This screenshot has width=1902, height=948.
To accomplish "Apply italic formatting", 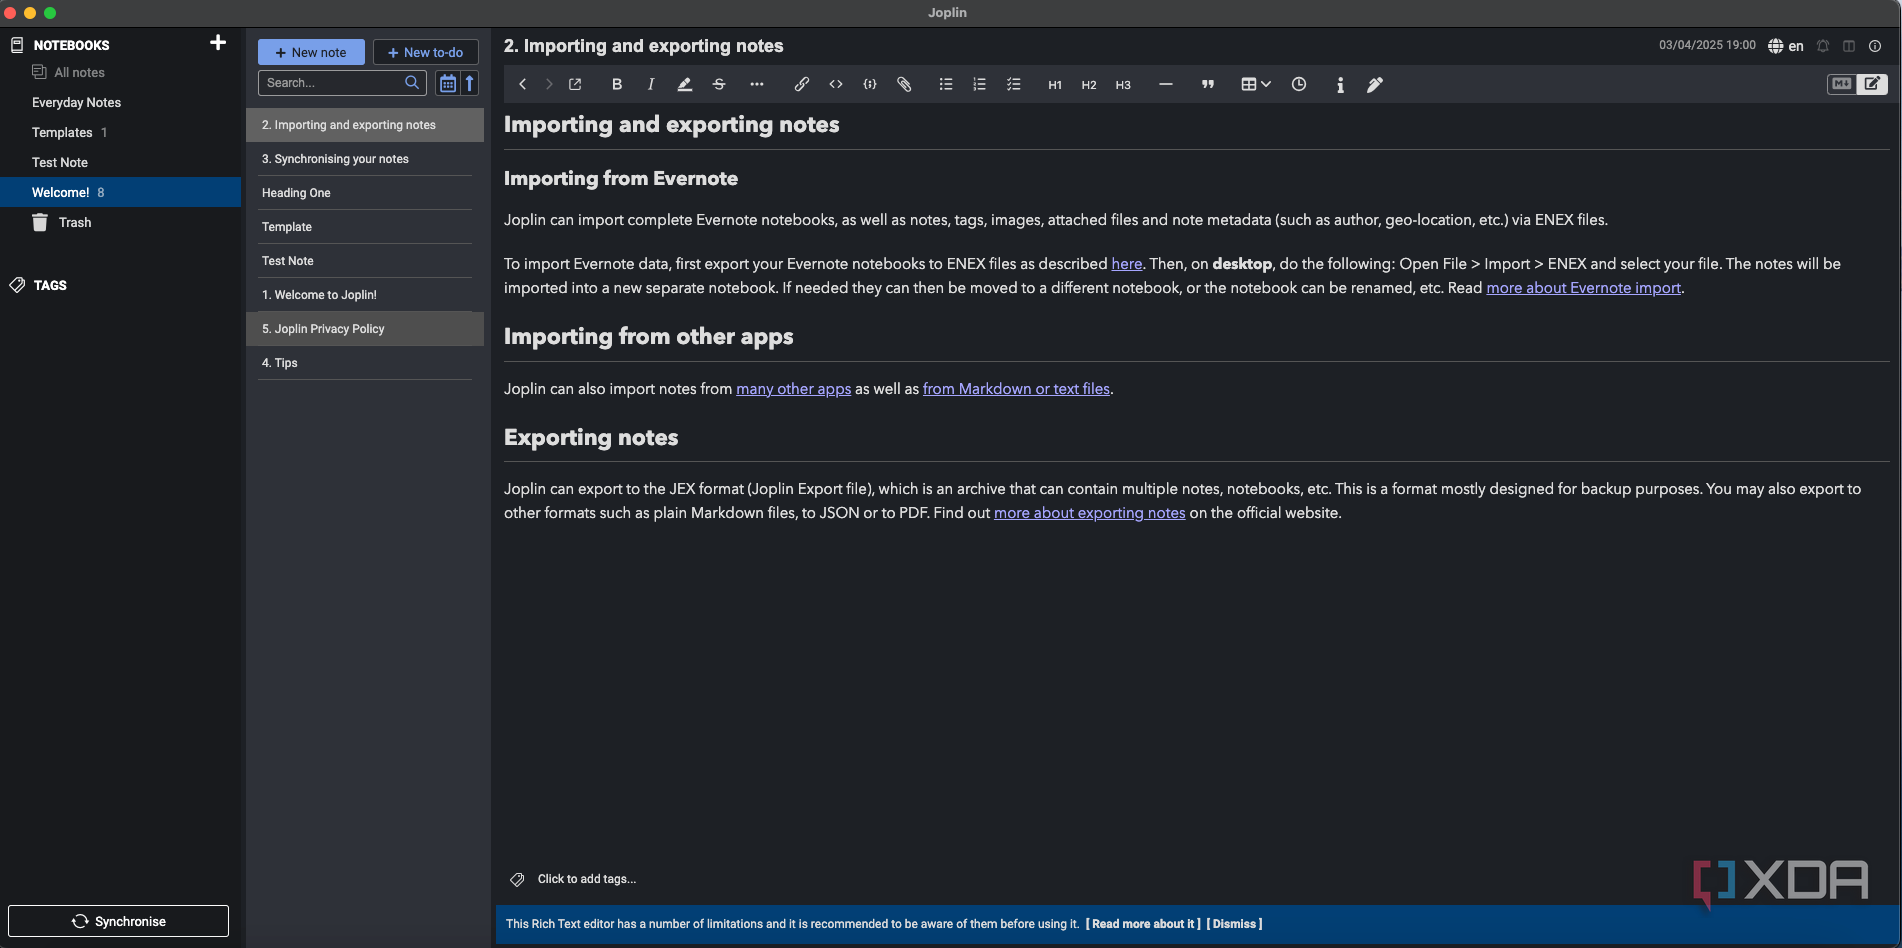I will pos(651,85).
